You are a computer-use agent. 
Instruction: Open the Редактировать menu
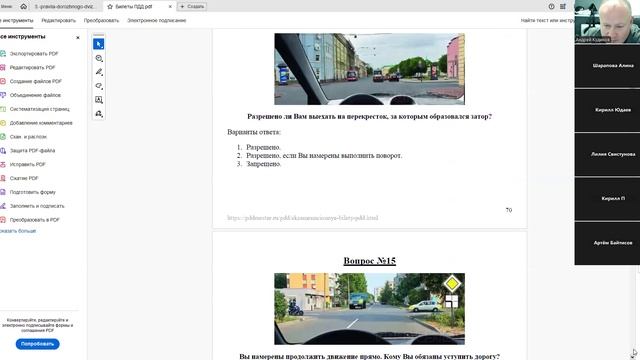58,20
